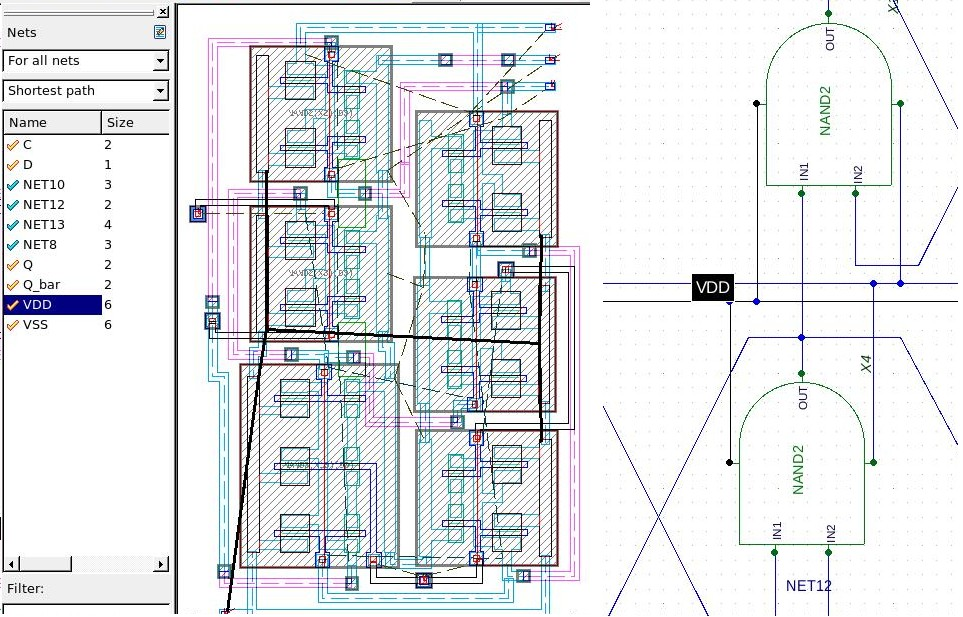Click the Nets panel configure icon

pos(160,32)
